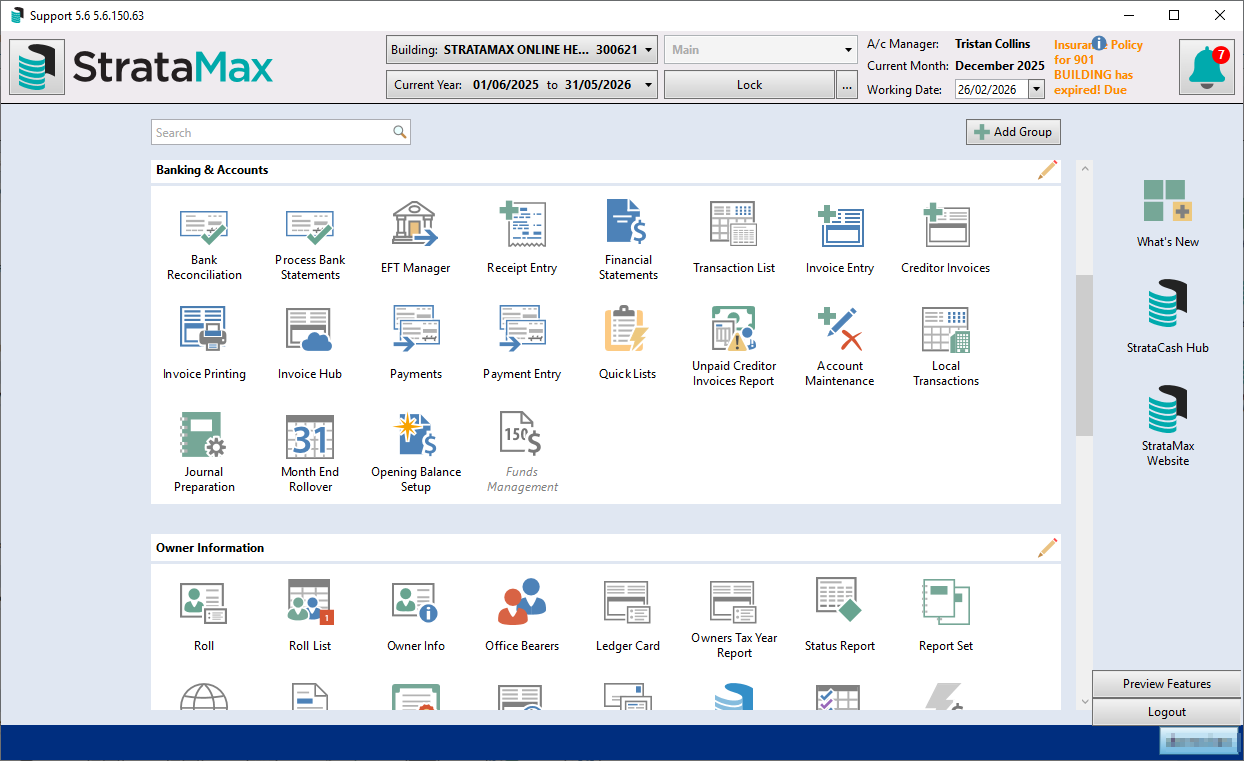Click the expired Insurance Policy warning

click(1098, 67)
